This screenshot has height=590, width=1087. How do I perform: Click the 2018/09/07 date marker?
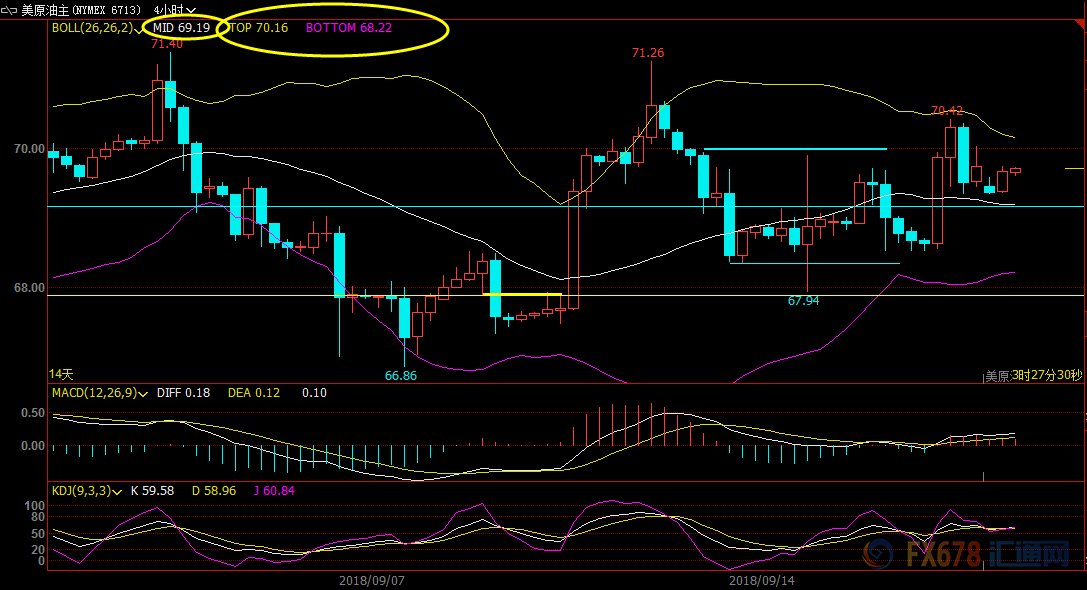coord(372,581)
